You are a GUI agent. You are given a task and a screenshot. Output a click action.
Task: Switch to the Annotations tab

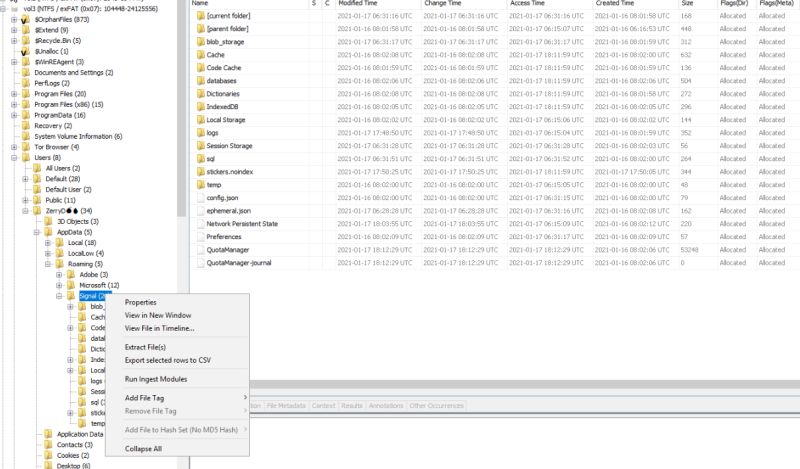coord(386,406)
